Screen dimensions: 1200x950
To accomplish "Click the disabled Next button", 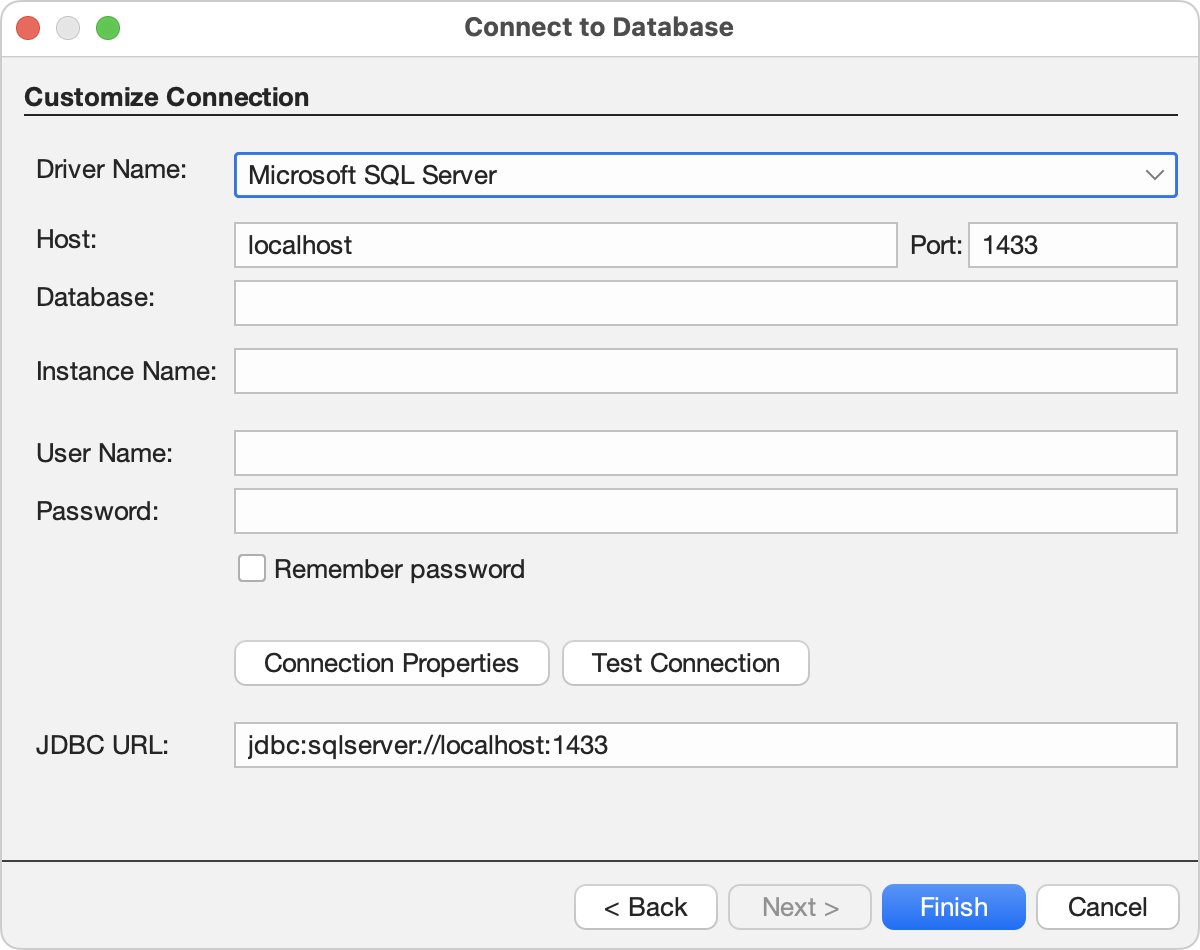I will [799, 907].
